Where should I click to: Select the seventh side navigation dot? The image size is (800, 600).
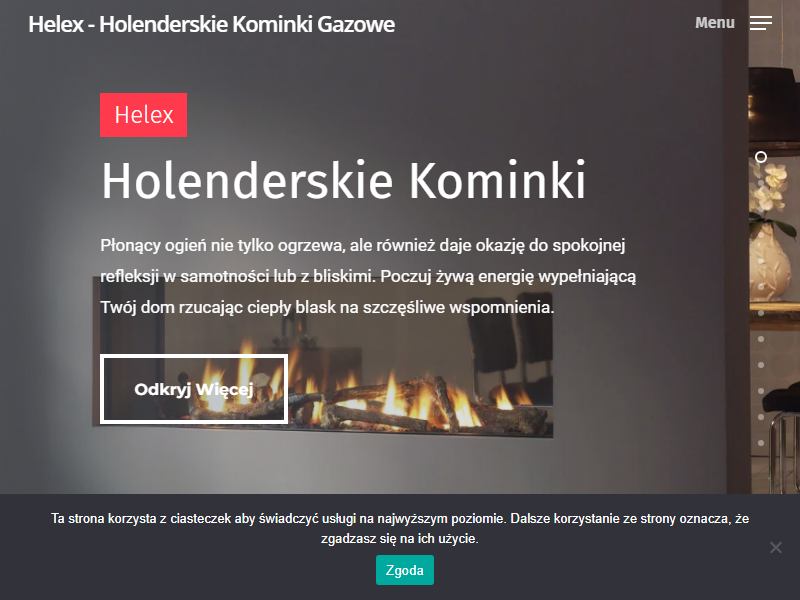(761, 313)
